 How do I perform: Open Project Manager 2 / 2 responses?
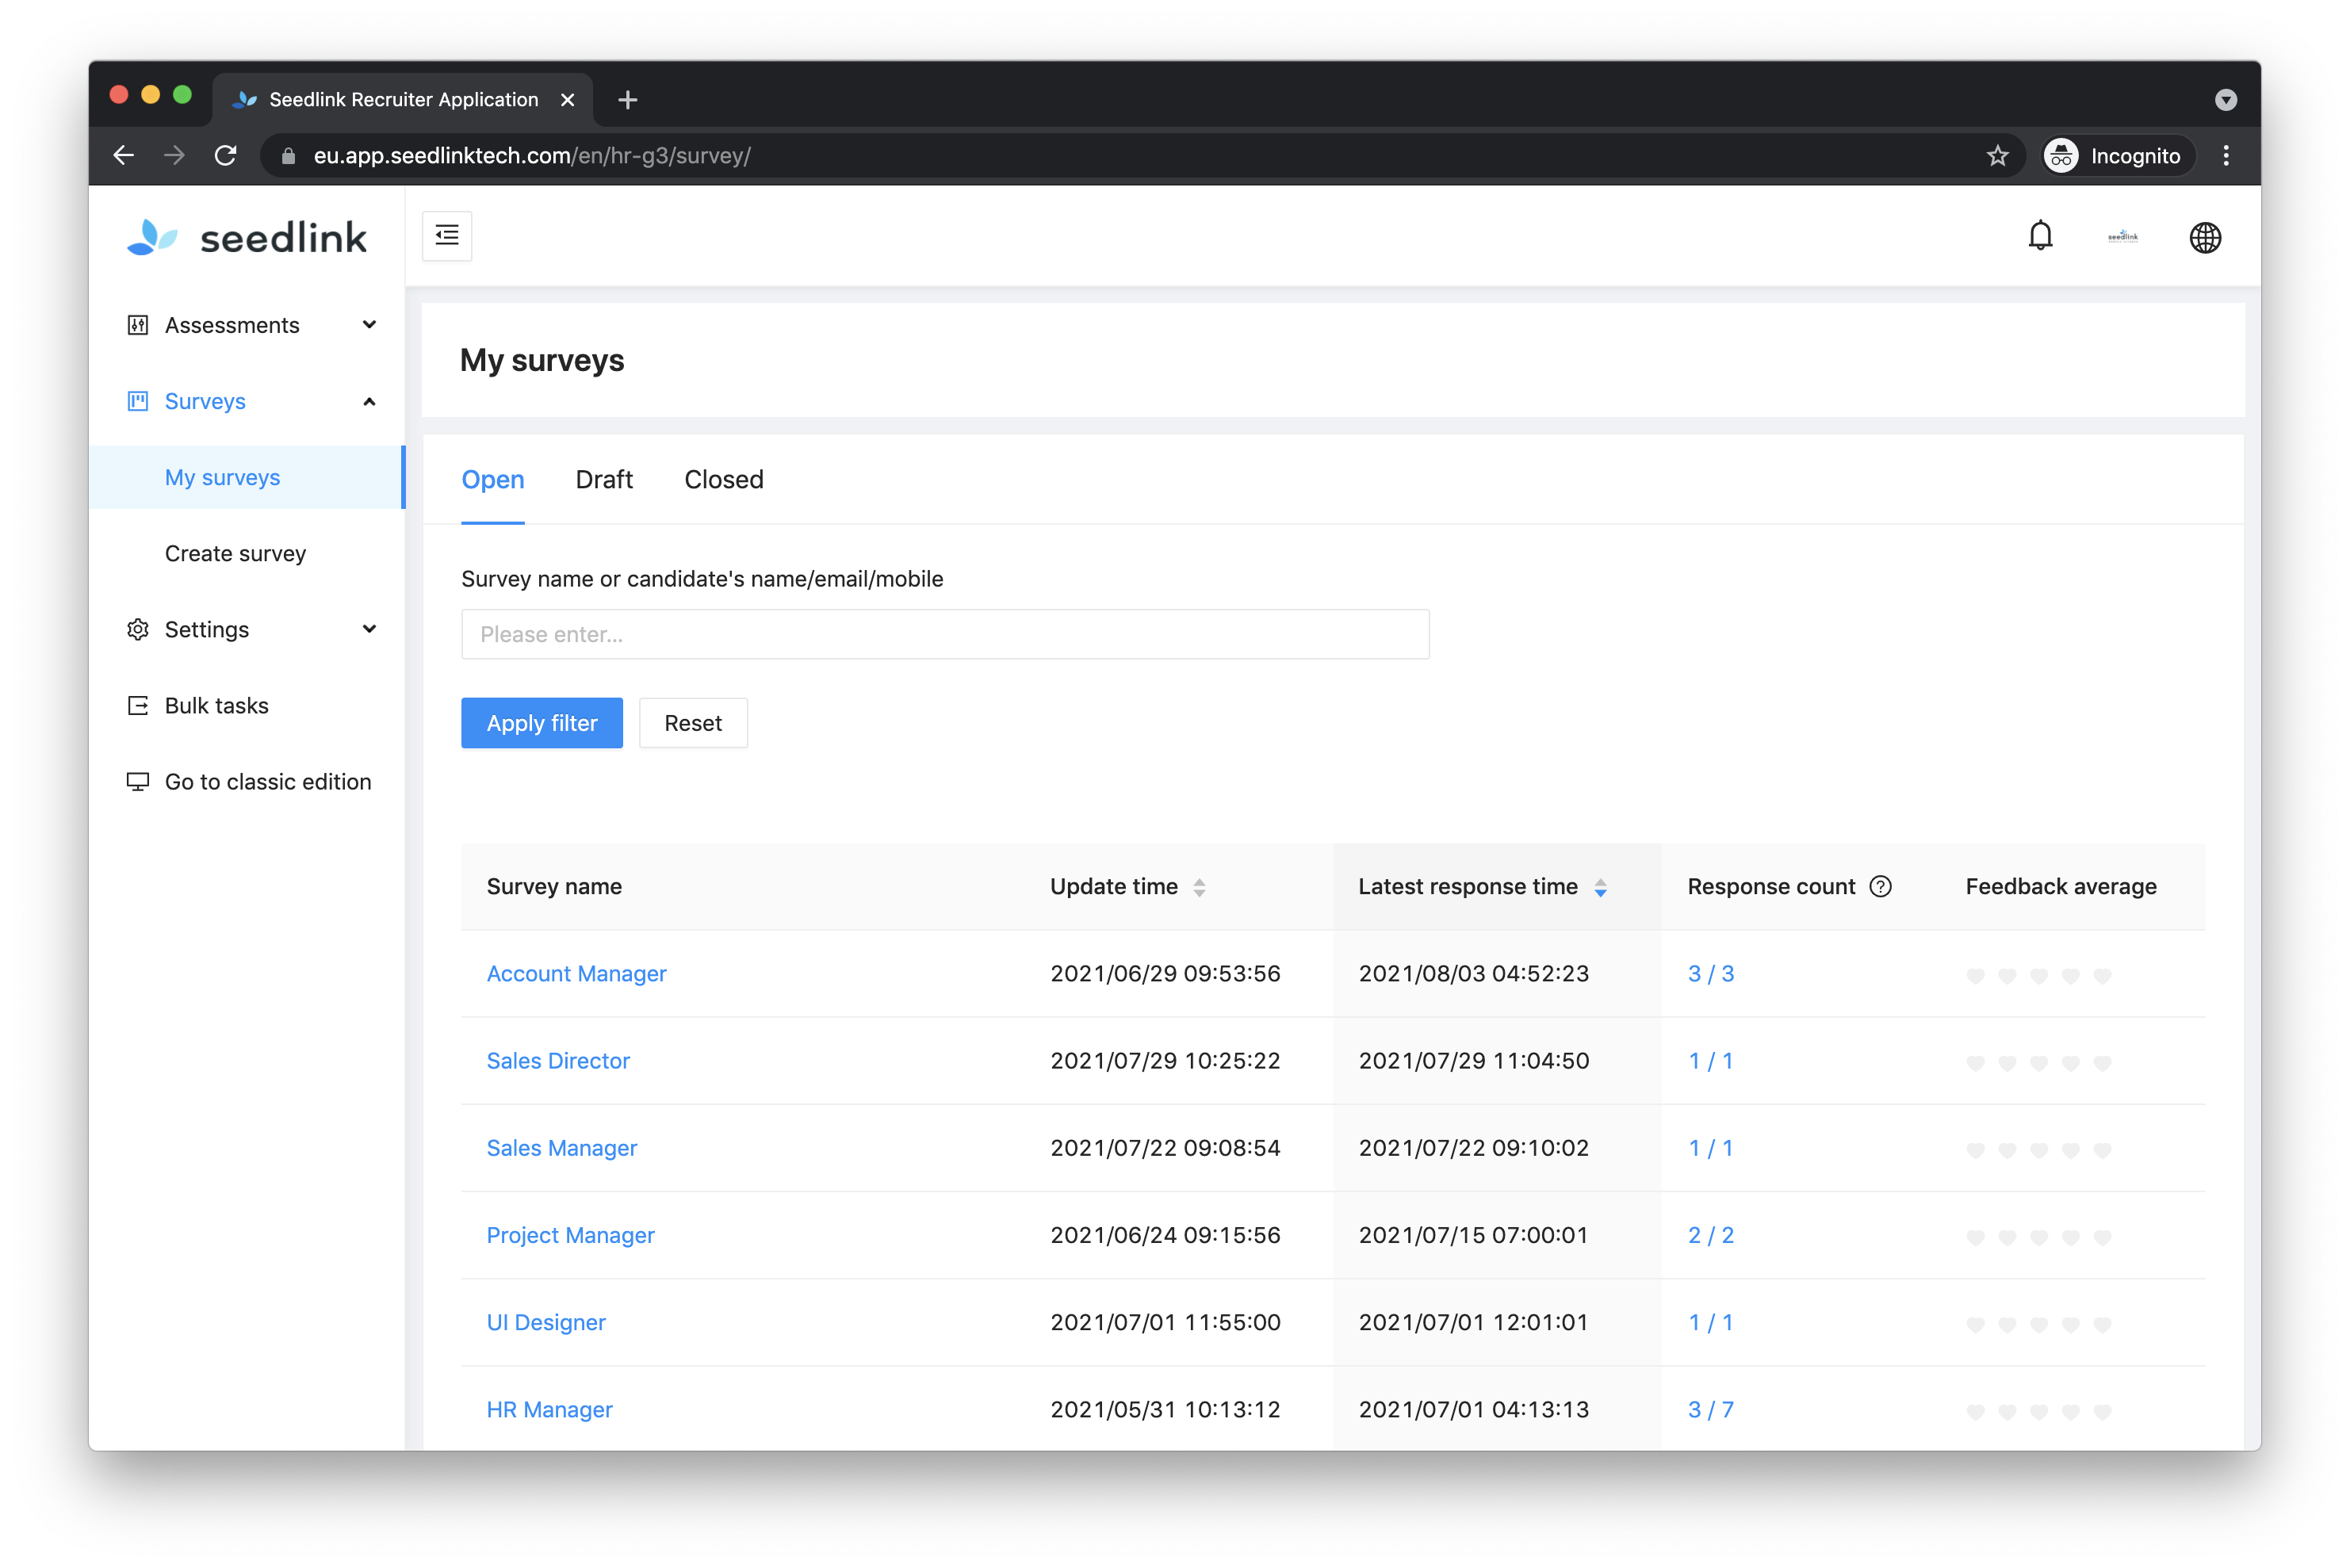point(1710,1234)
